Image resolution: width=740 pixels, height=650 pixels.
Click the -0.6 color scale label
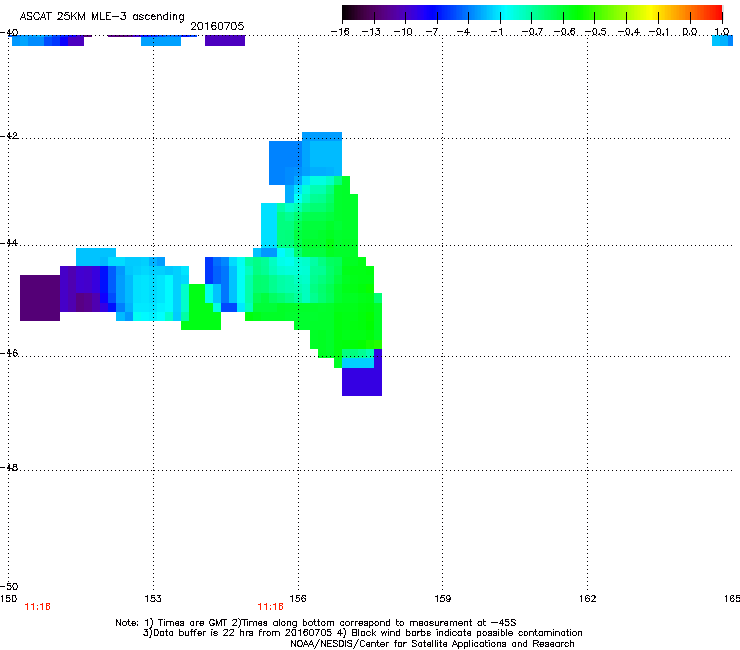tap(564, 32)
